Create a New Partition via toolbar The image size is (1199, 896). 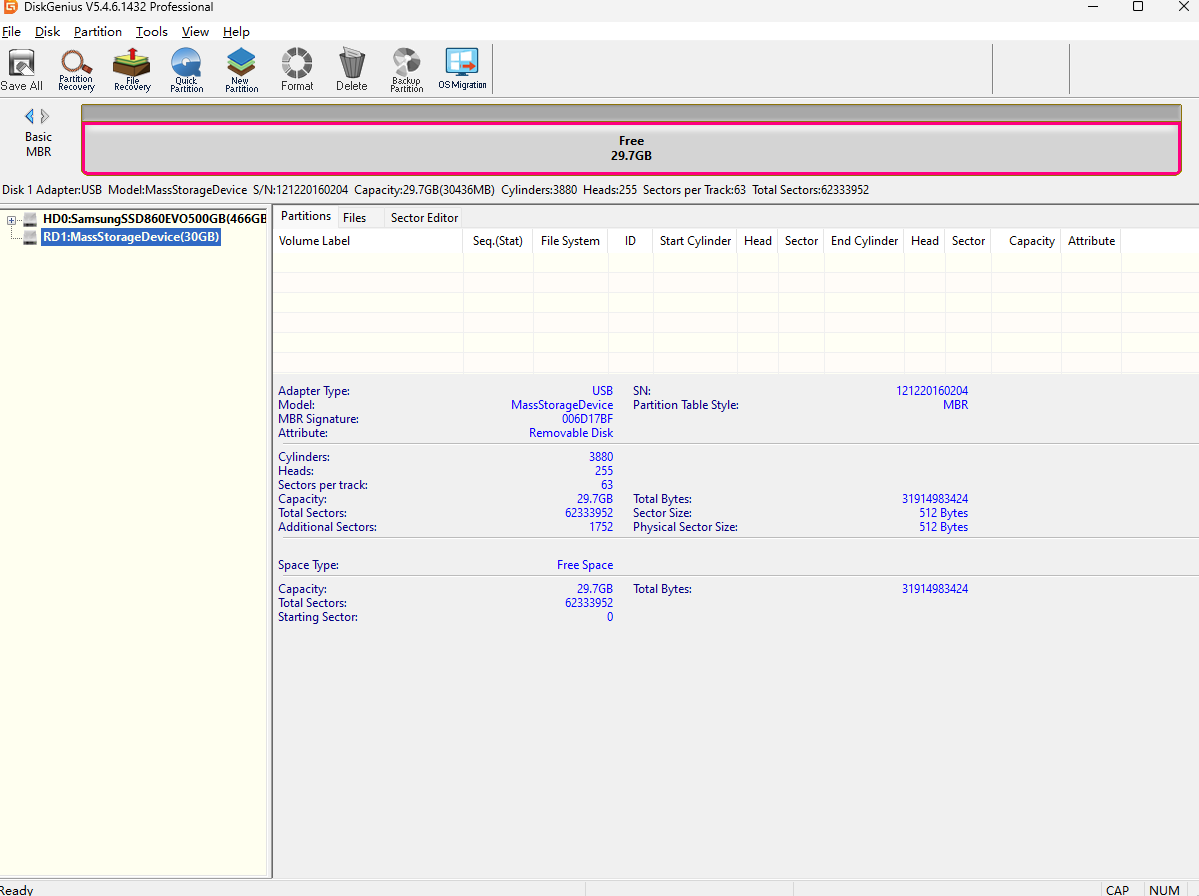[241, 70]
